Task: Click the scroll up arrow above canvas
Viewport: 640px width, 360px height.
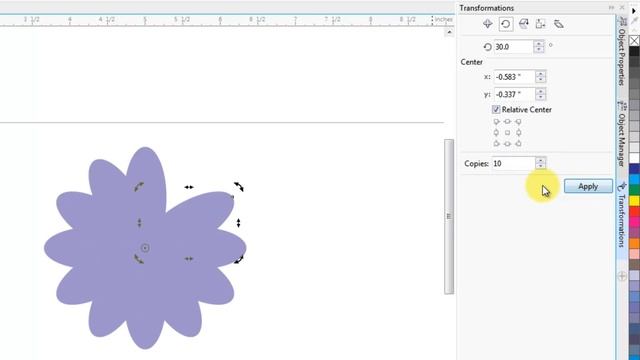Action: click(449, 32)
